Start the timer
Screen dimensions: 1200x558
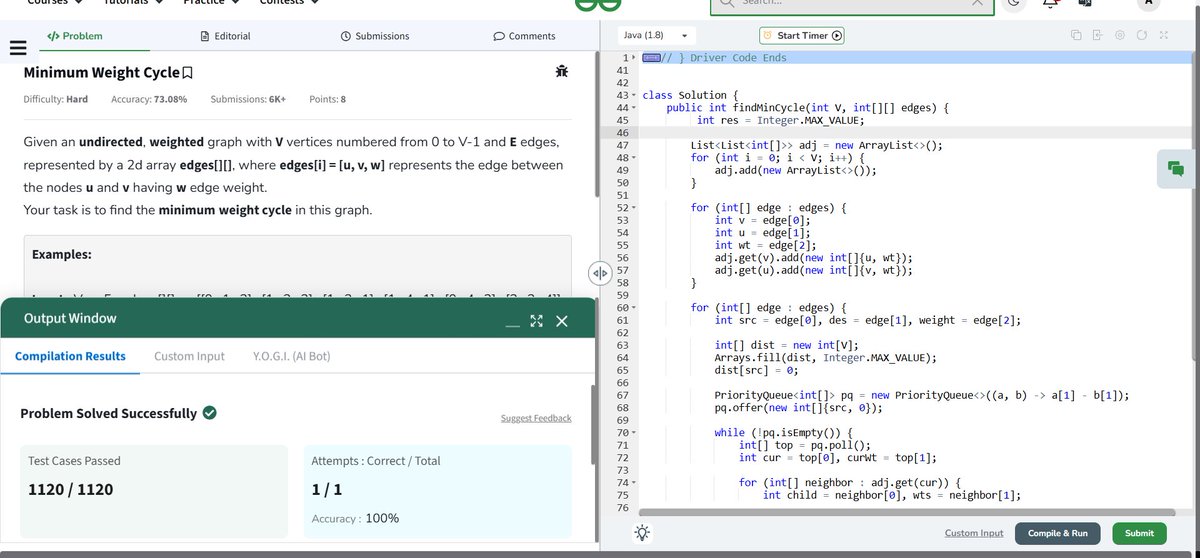[x=802, y=36]
